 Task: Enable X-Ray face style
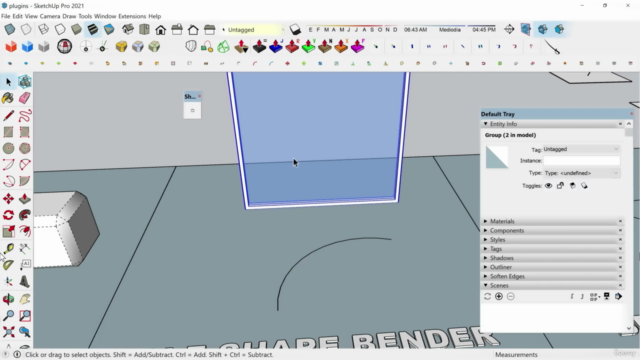(10, 29)
